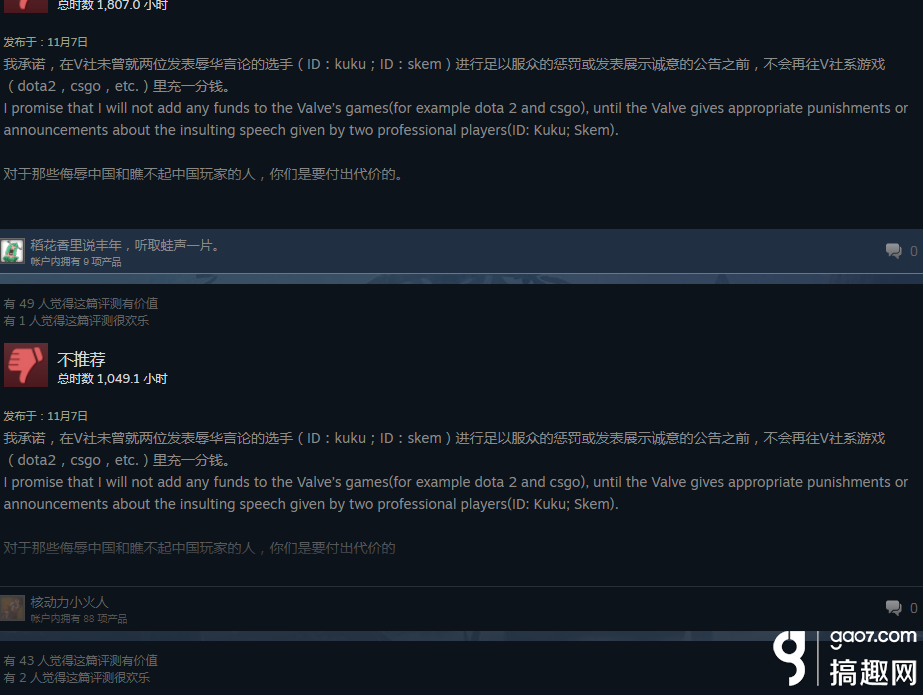Open profile of 核动力小火人
The width and height of the screenshot is (923, 695).
tap(69, 602)
